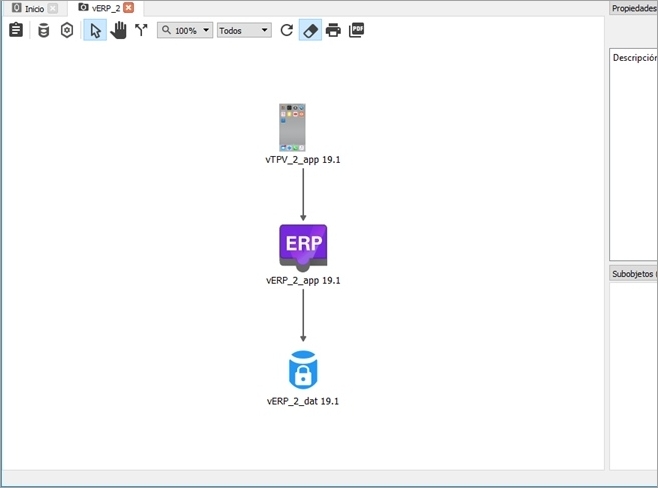Select the purple ERP app node
658x488 pixels.
point(303,245)
